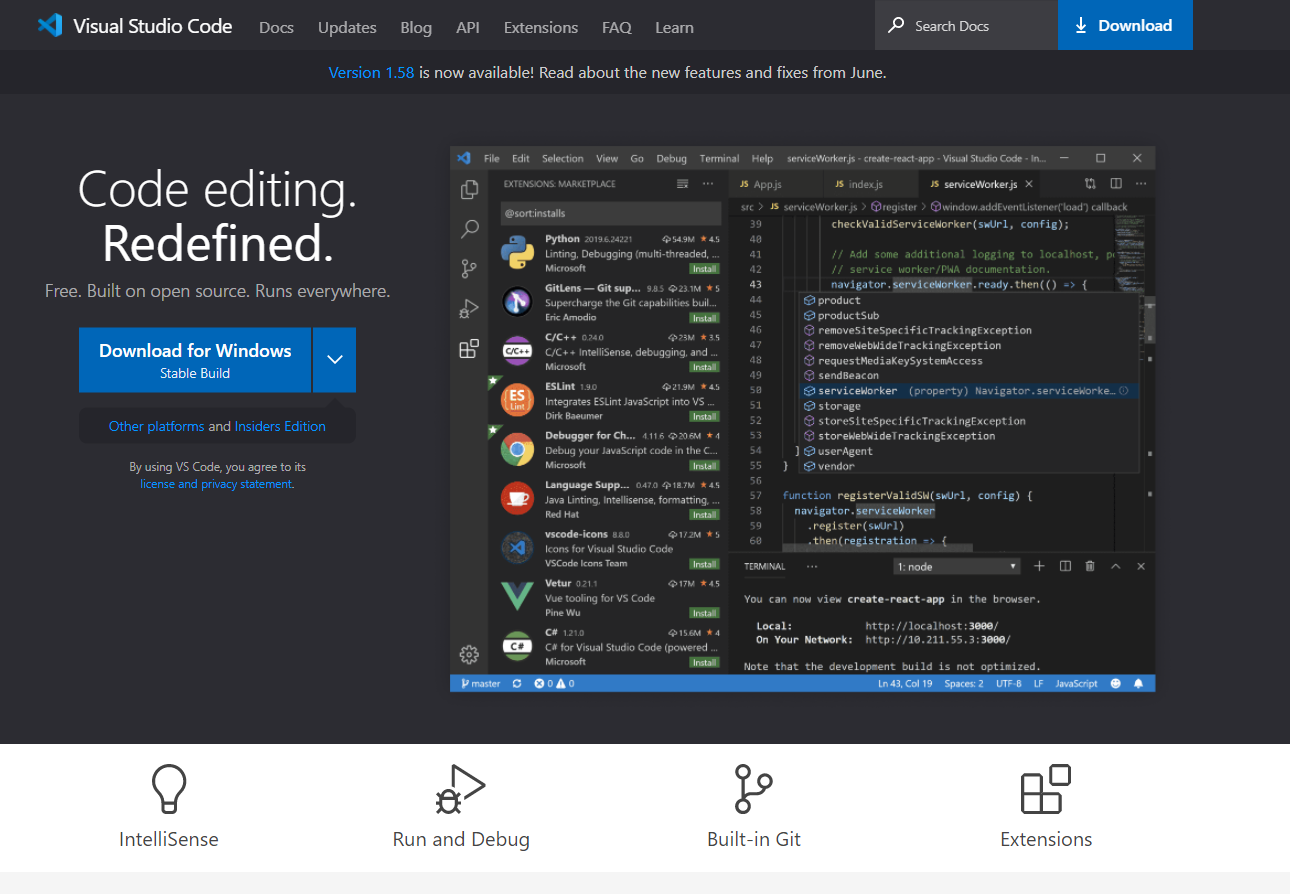Click the blue Download button in the header
The height and width of the screenshot is (894, 1290).
pos(1125,25)
